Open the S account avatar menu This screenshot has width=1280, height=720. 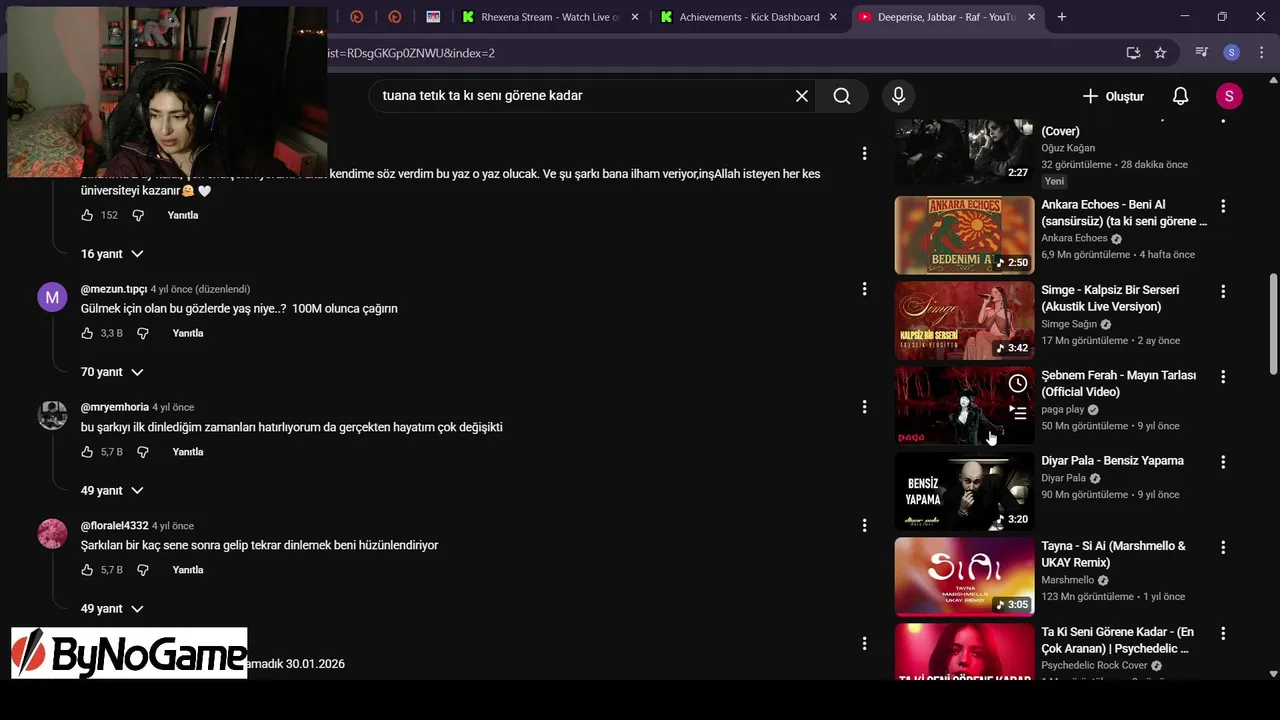click(1229, 96)
